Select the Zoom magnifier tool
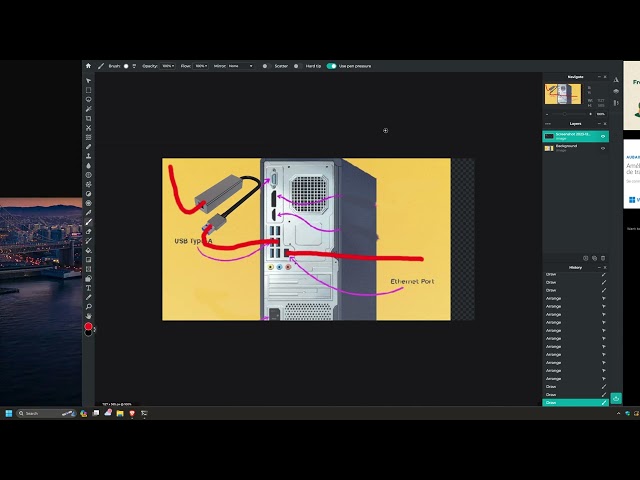The image size is (640, 480). click(88, 307)
